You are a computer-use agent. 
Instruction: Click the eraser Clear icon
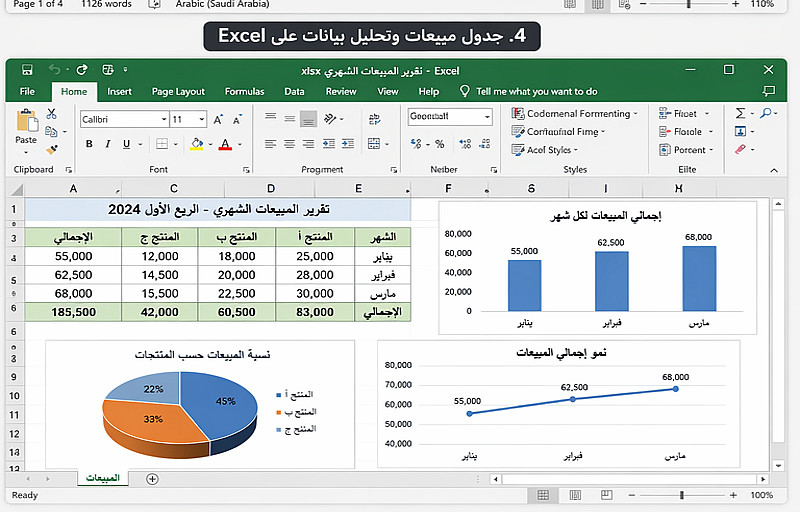740,149
